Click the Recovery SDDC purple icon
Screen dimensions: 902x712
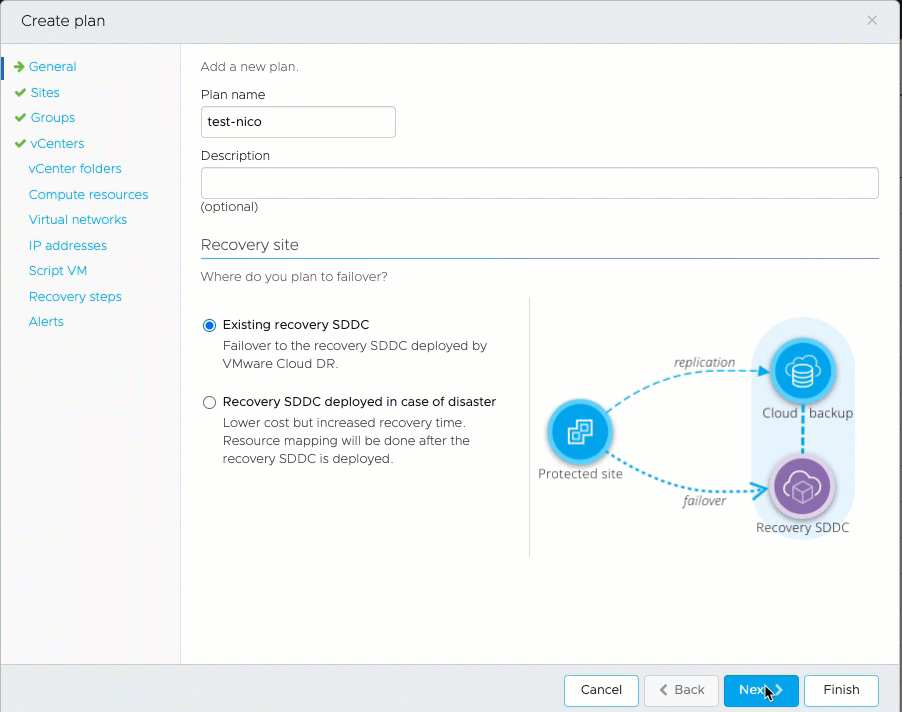(x=802, y=487)
